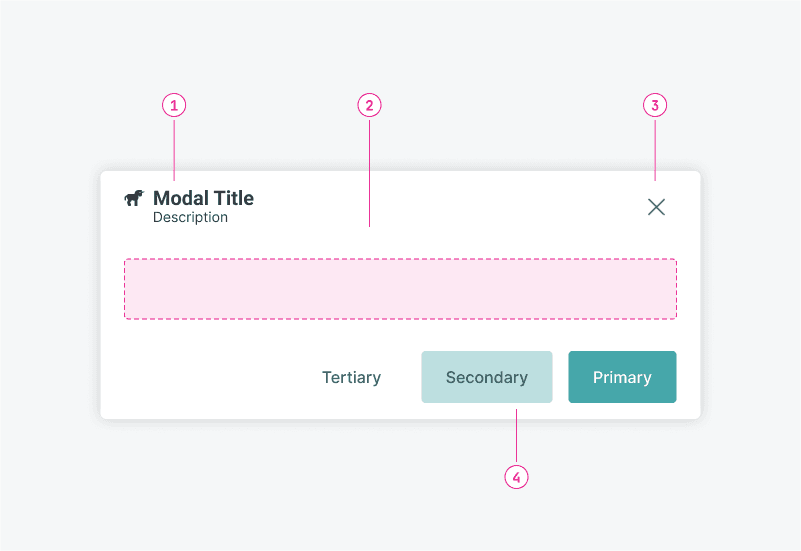Screen dimensions: 801x551
Task: Close the modal with the X icon
Action: pos(656,207)
